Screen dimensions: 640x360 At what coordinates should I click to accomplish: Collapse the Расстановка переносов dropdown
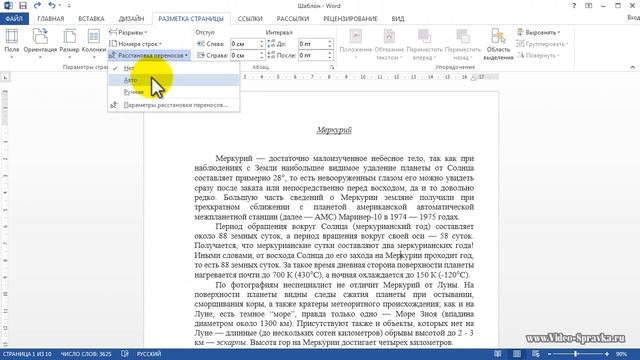(149, 55)
